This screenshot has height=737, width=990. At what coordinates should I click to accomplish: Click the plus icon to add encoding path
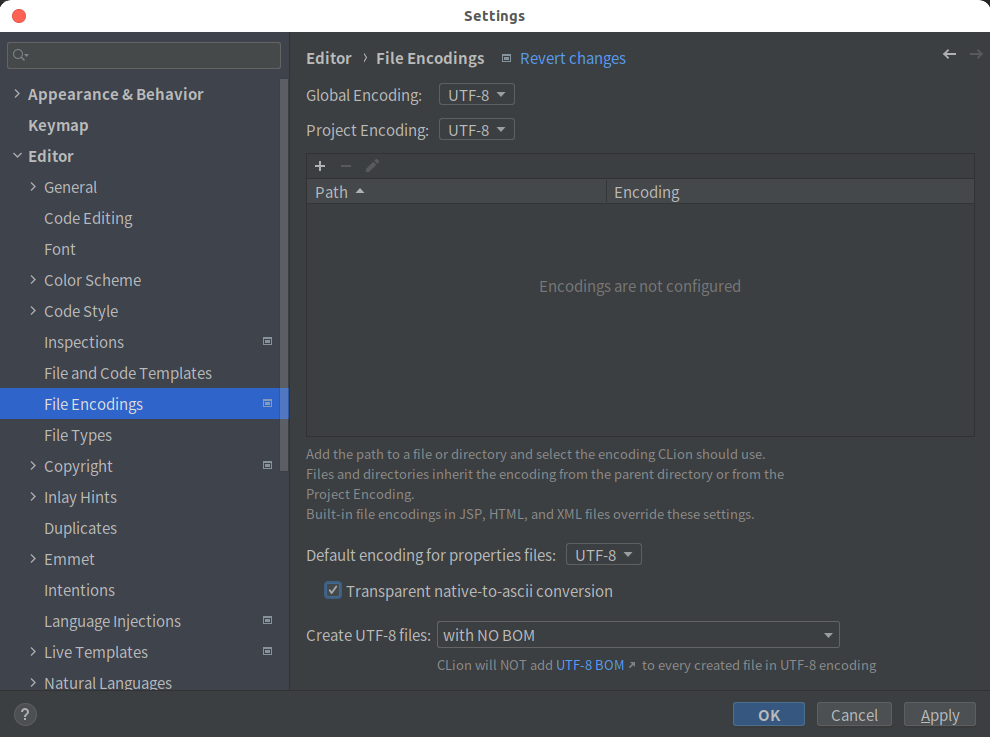319,166
